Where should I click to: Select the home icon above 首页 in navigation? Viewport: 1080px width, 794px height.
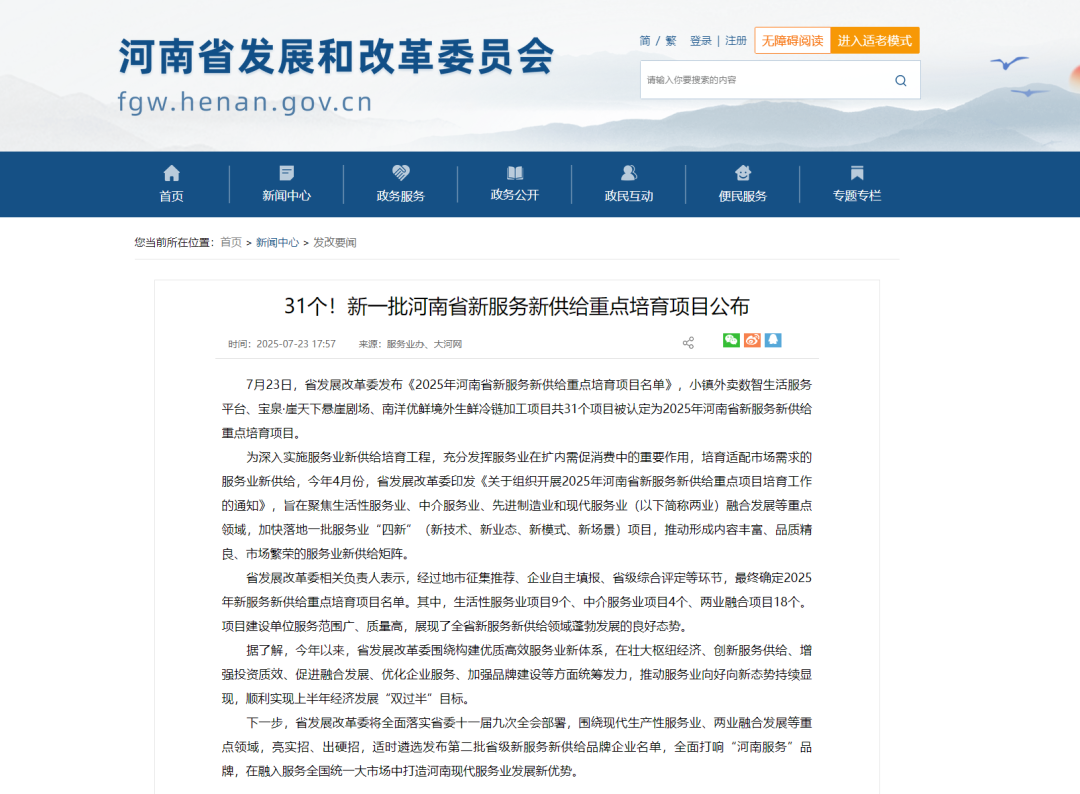pyautogui.click(x=170, y=172)
